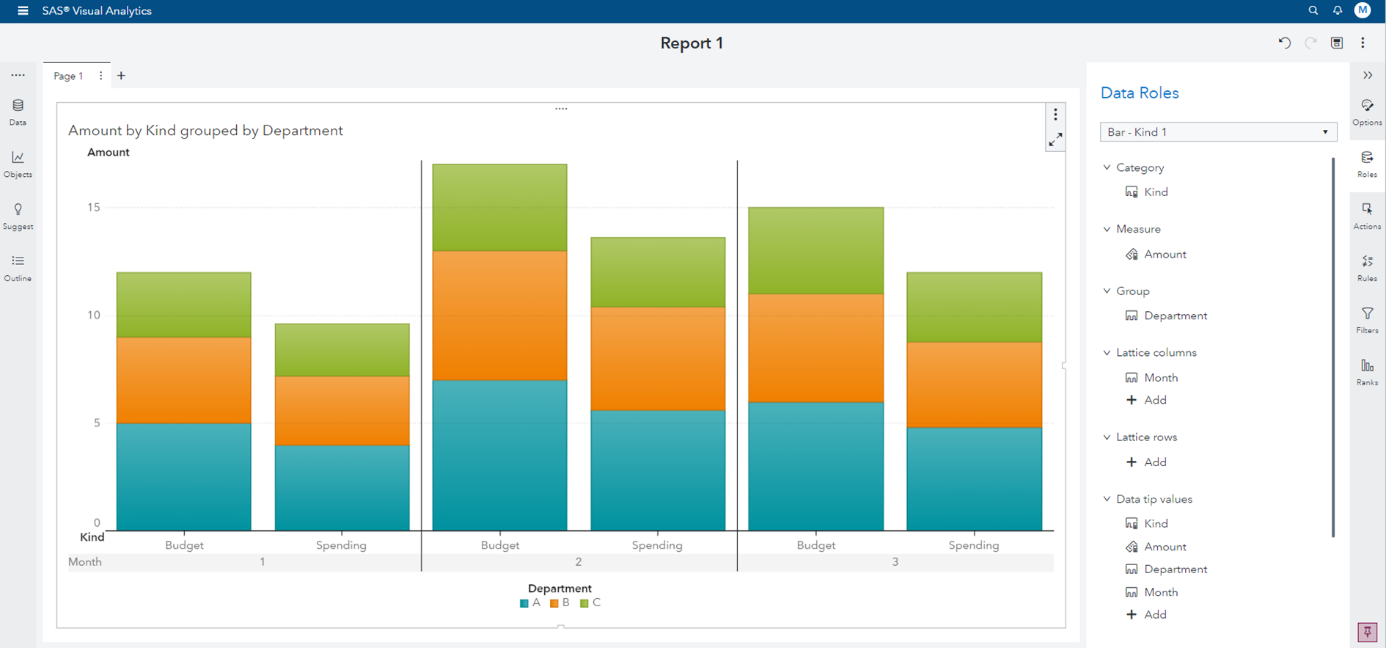Screen dimensions: 1386x648
Task: Collapse the Data tip values section
Action: (1106, 498)
